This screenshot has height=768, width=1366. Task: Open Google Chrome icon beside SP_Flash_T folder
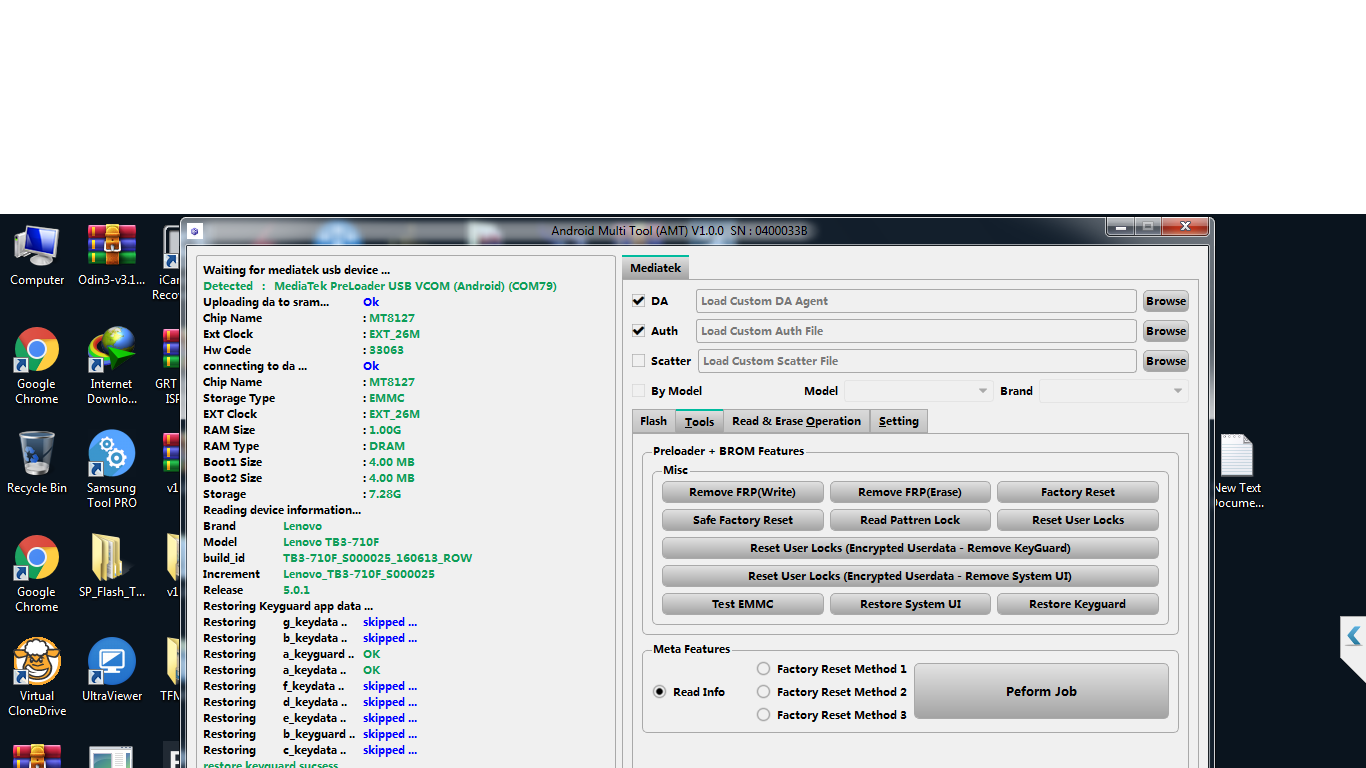click(37, 574)
